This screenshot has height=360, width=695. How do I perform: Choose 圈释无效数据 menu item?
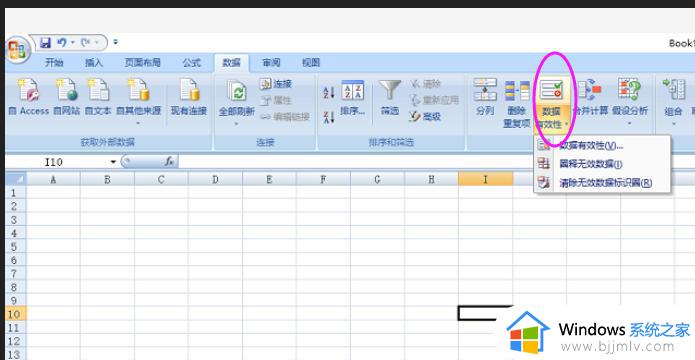click(x=602, y=164)
